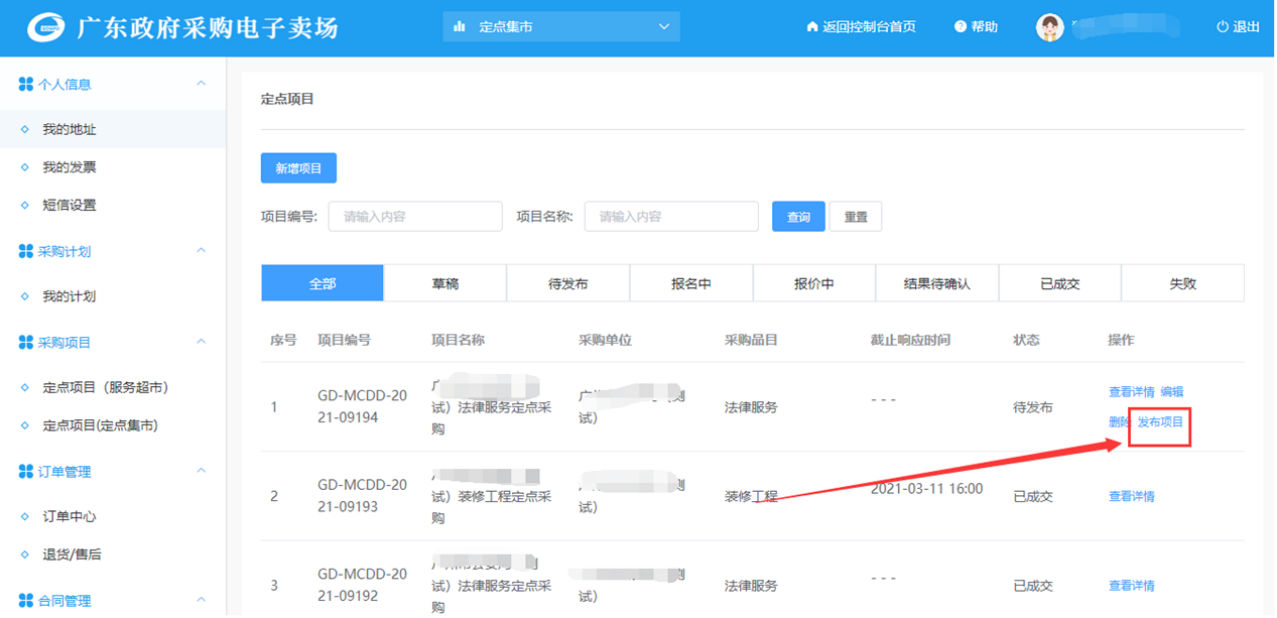This screenshot has width=1277, height=618.
Task: Switch to the 待发布 tab
Action: [x=568, y=284]
